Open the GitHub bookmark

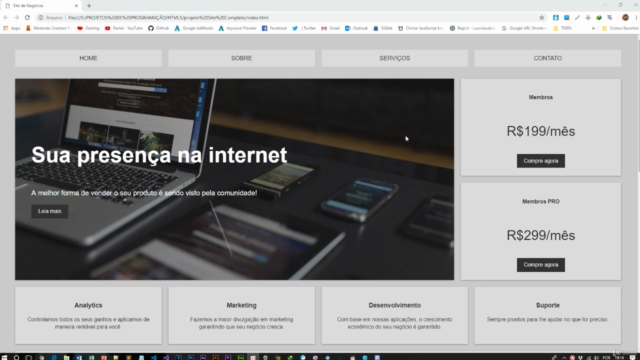[x=158, y=28]
